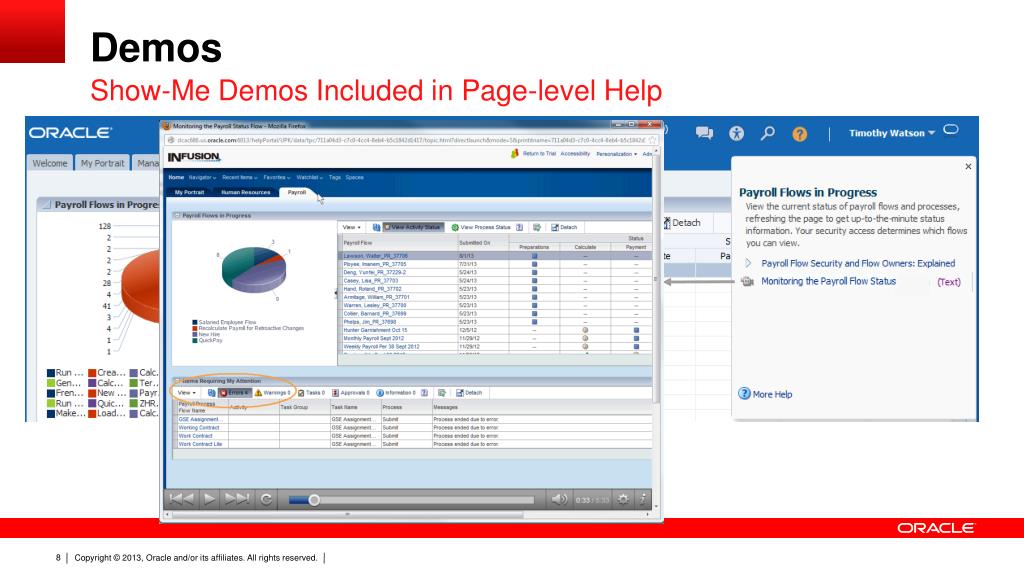Image resolution: width=1024 pixels, height=576 pixels.
Task: Collapse the Payroll Flows in Progress panel in the Firefox window
Action: pyautogui.click(x=177, y=216)
